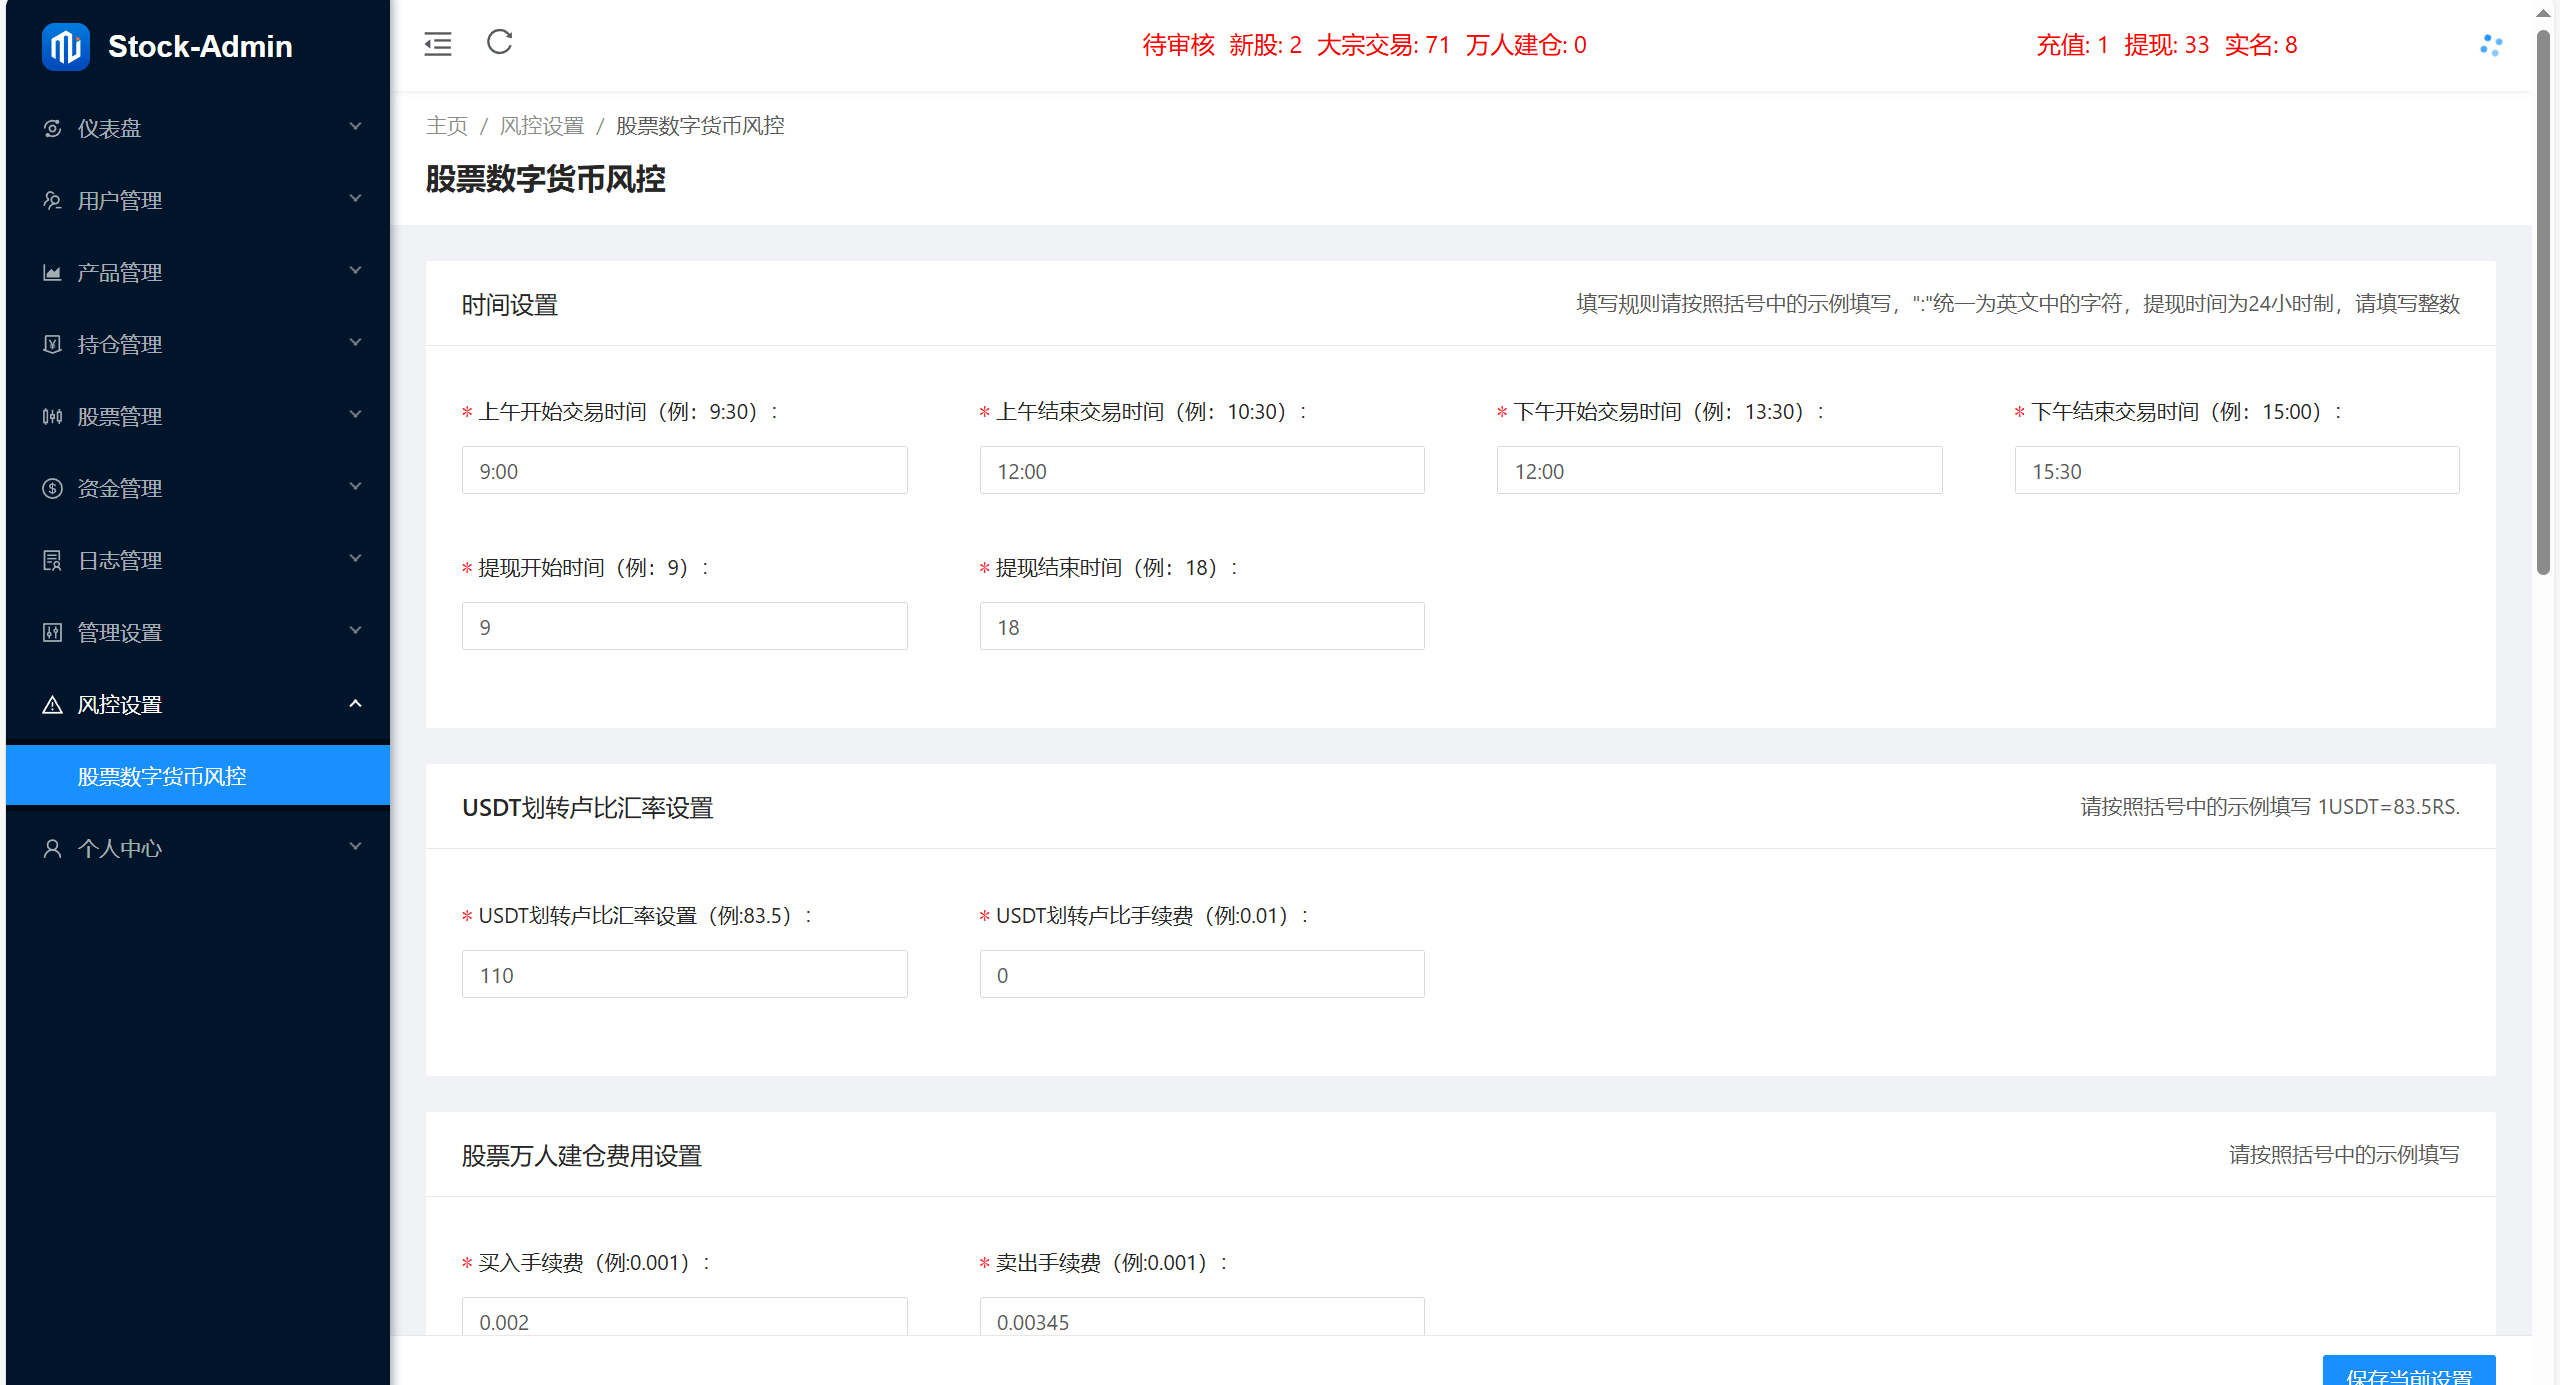This screenshot has height=1385, width=2560.
Task: Refresh the page using the reload icon
Action: pos(500,44)
